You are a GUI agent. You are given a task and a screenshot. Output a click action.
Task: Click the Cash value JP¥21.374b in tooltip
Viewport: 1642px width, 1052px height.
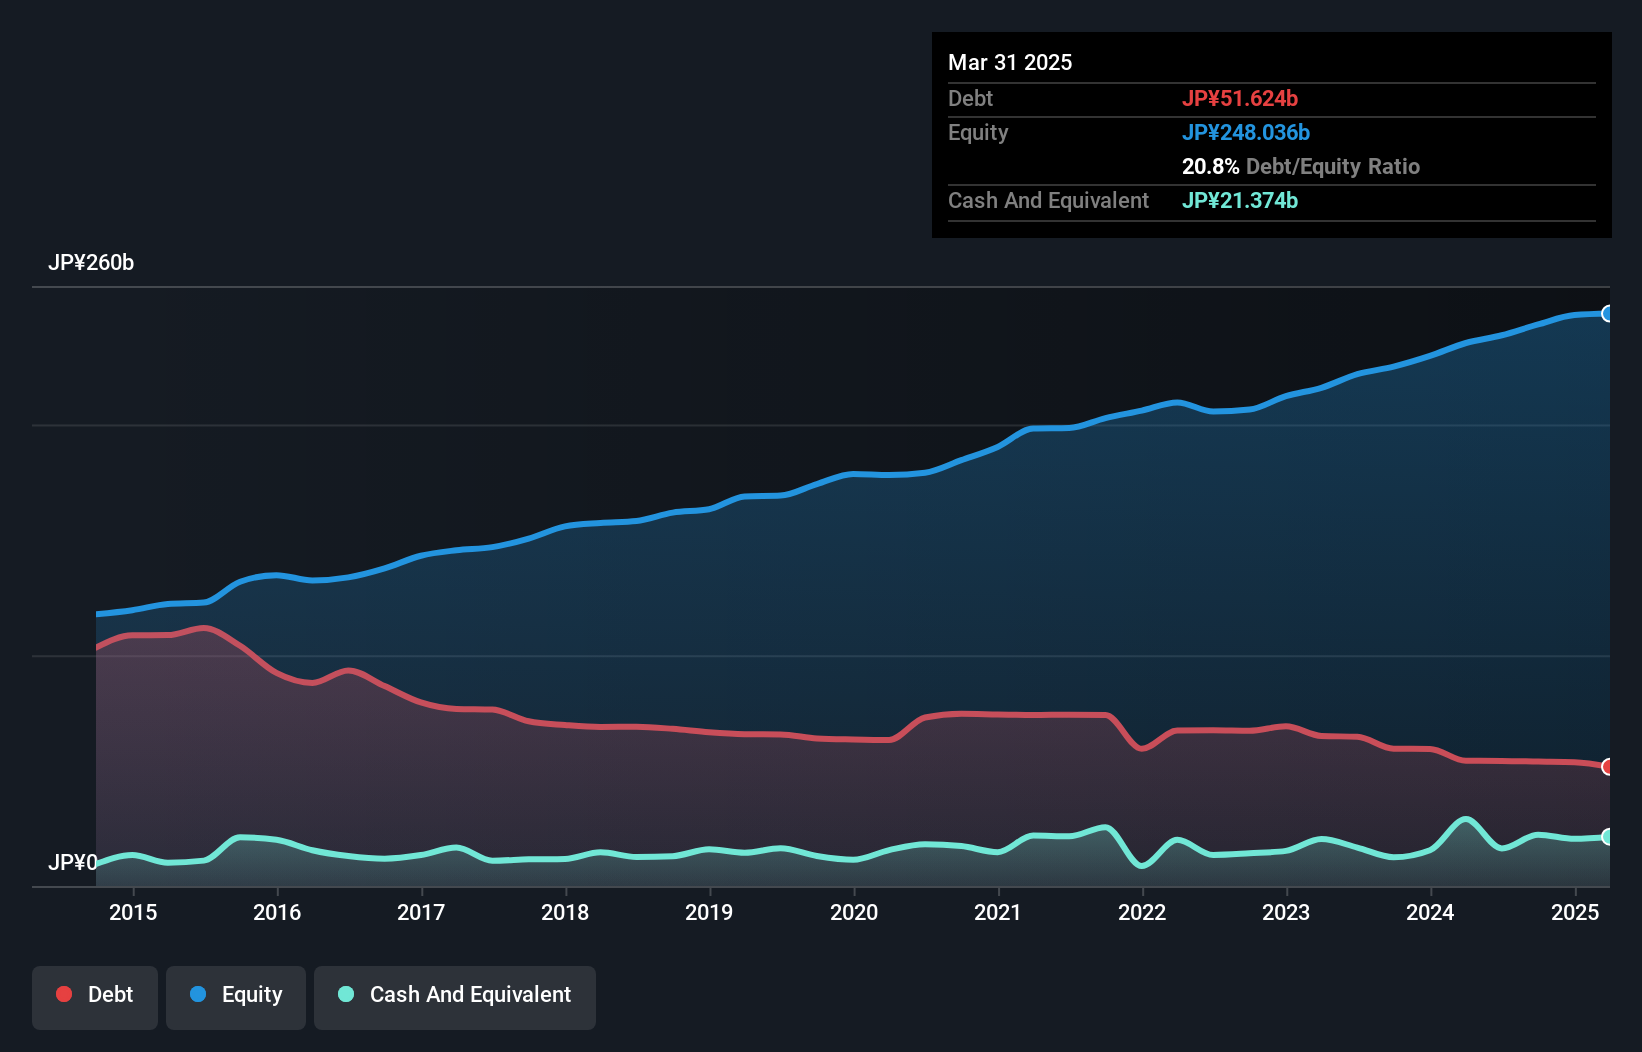pyautogui.click(x=1240, y=201)
